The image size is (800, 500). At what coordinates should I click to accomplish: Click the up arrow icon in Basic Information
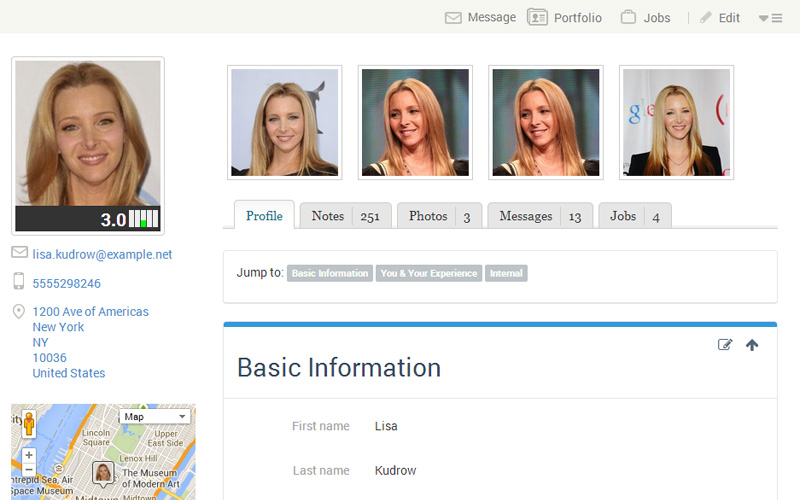(x=752, y=345)
